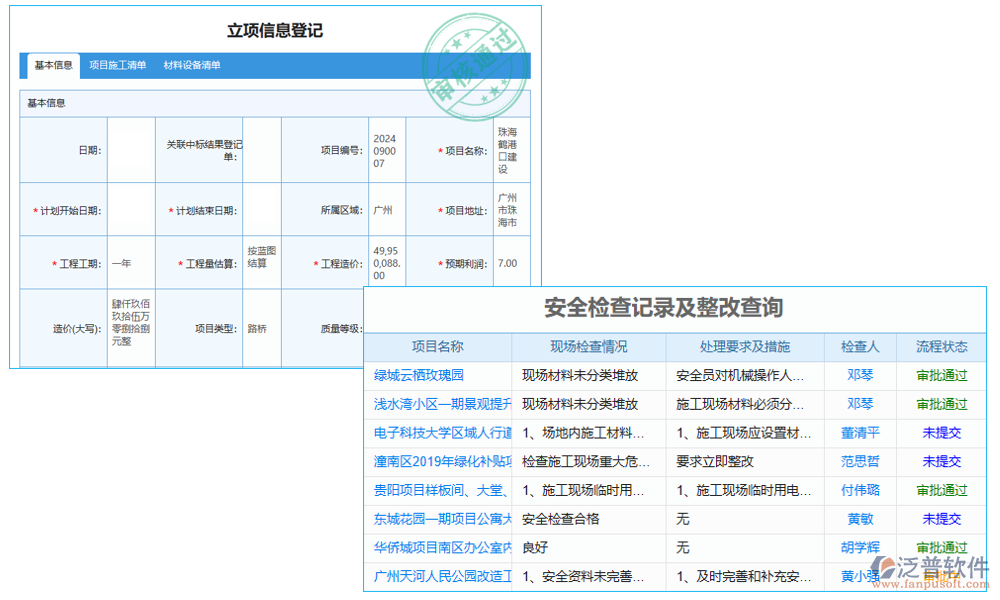Click the 项目名称 column header
The width and height of the screenshot is (1000, 600).
click(440, 347)
